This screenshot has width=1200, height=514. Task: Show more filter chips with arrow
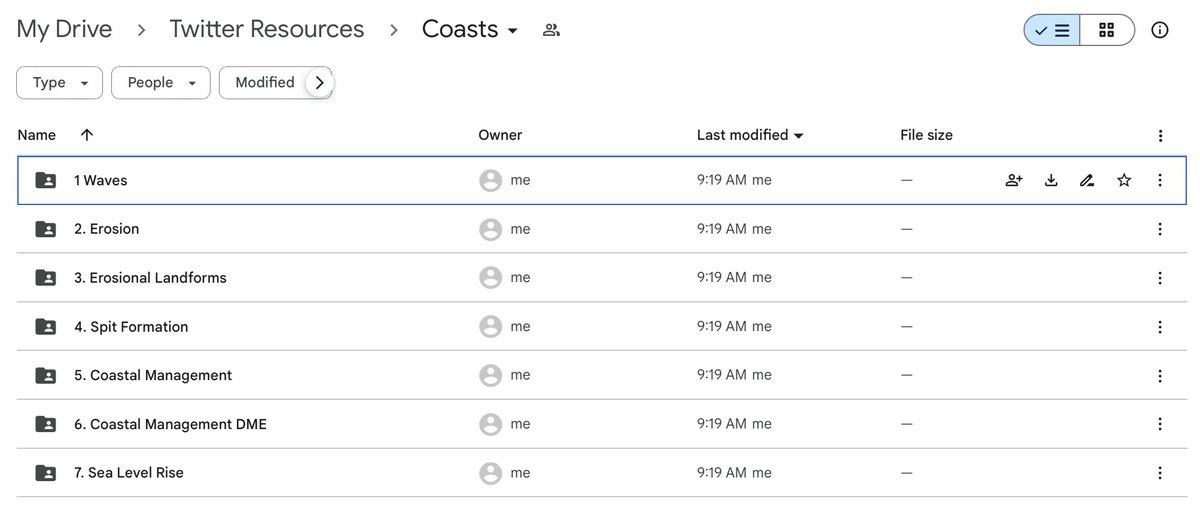(319, 83)
